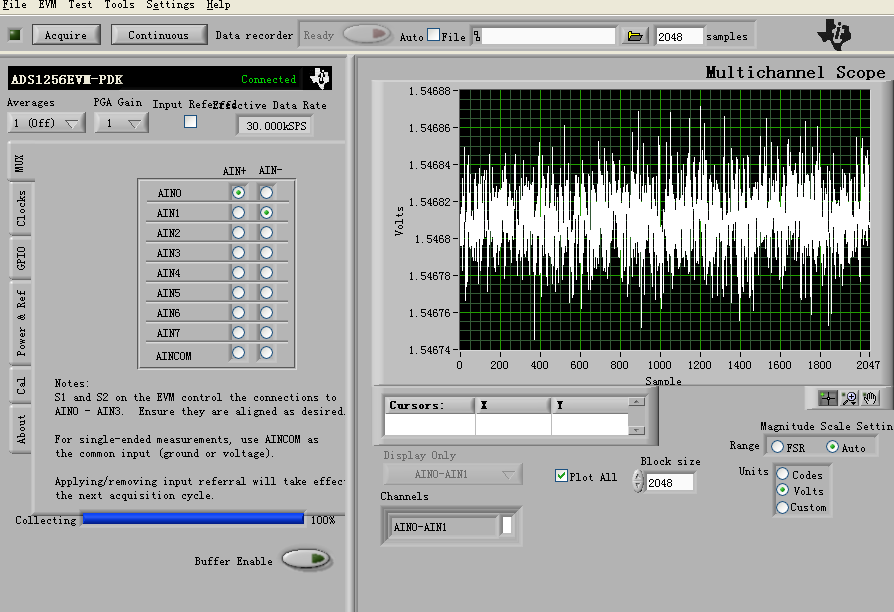
Task: Click the TI logo next to Connected
Action: (x=319, y=79)
